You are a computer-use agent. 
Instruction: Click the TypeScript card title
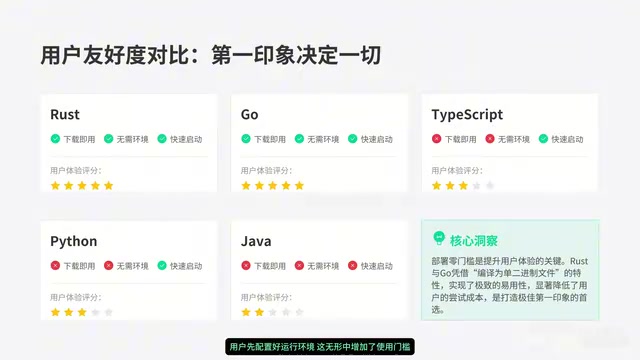click(x=467, y=115)
